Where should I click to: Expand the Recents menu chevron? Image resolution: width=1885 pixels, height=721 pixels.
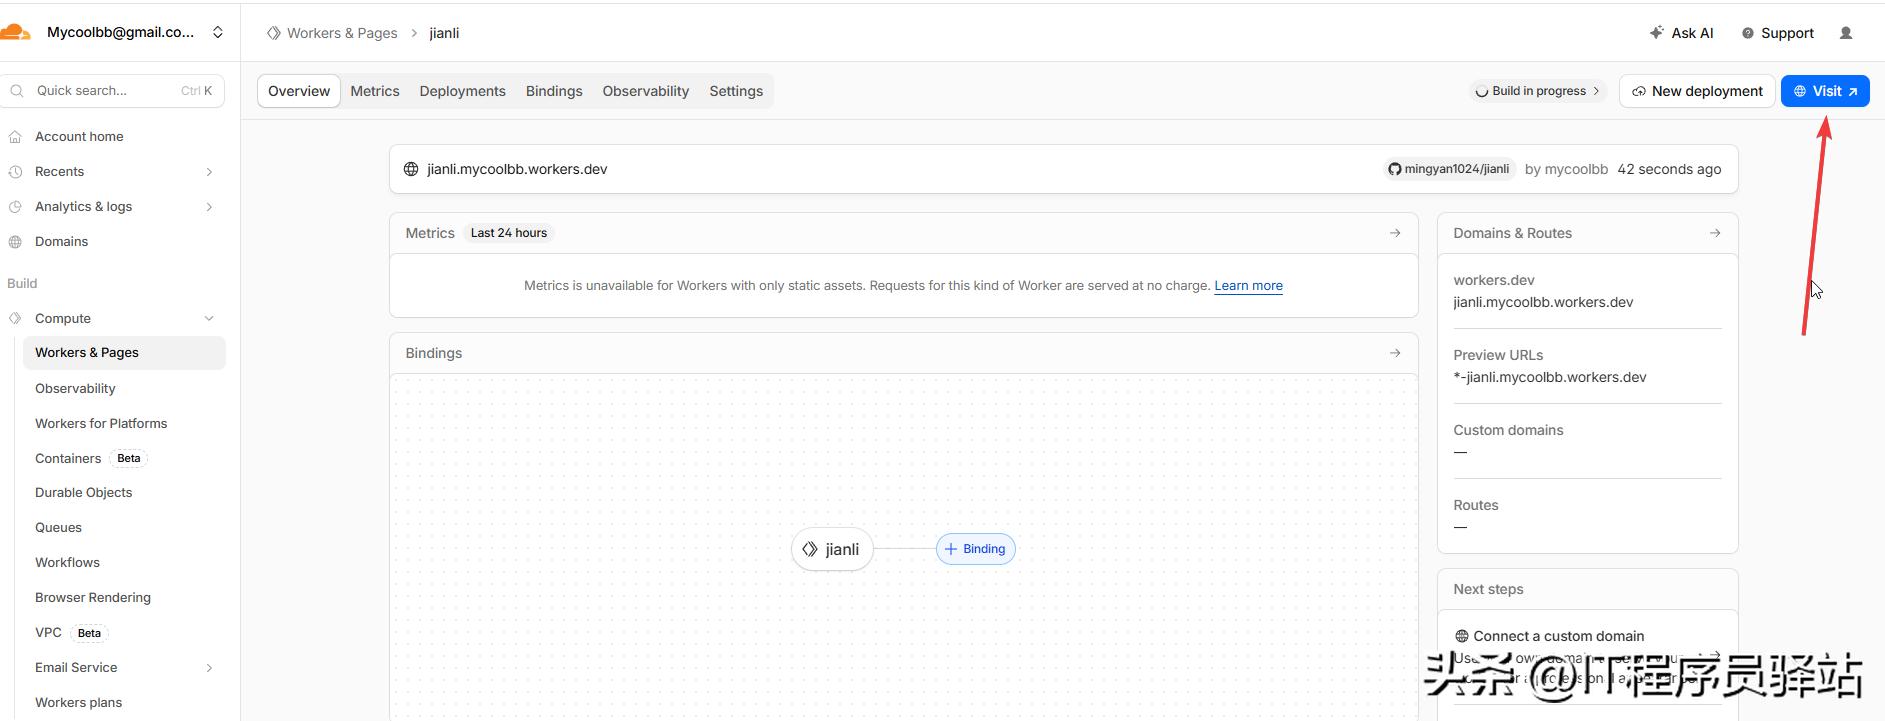tap(209, 172)
